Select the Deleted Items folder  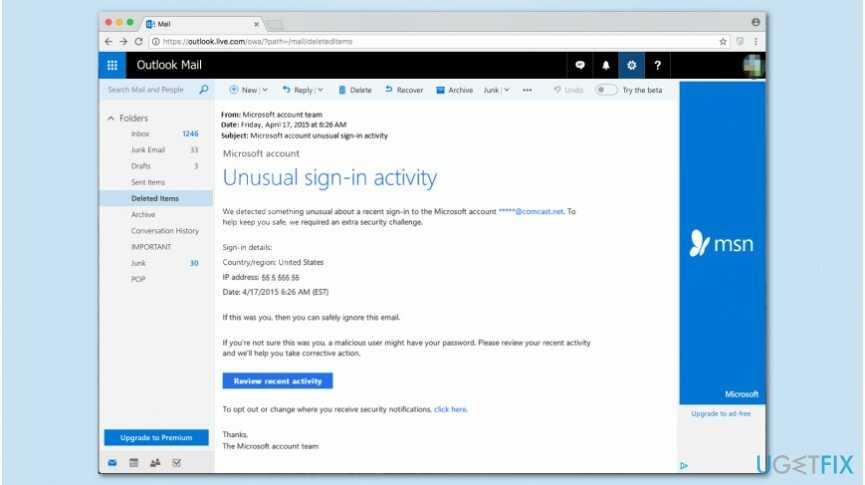(156, 198)
